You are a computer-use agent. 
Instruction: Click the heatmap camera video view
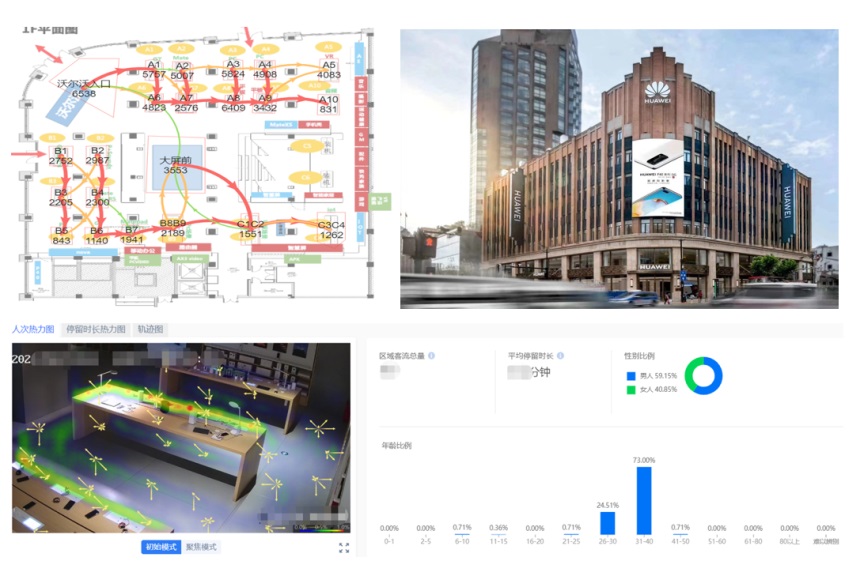[181, 438]
